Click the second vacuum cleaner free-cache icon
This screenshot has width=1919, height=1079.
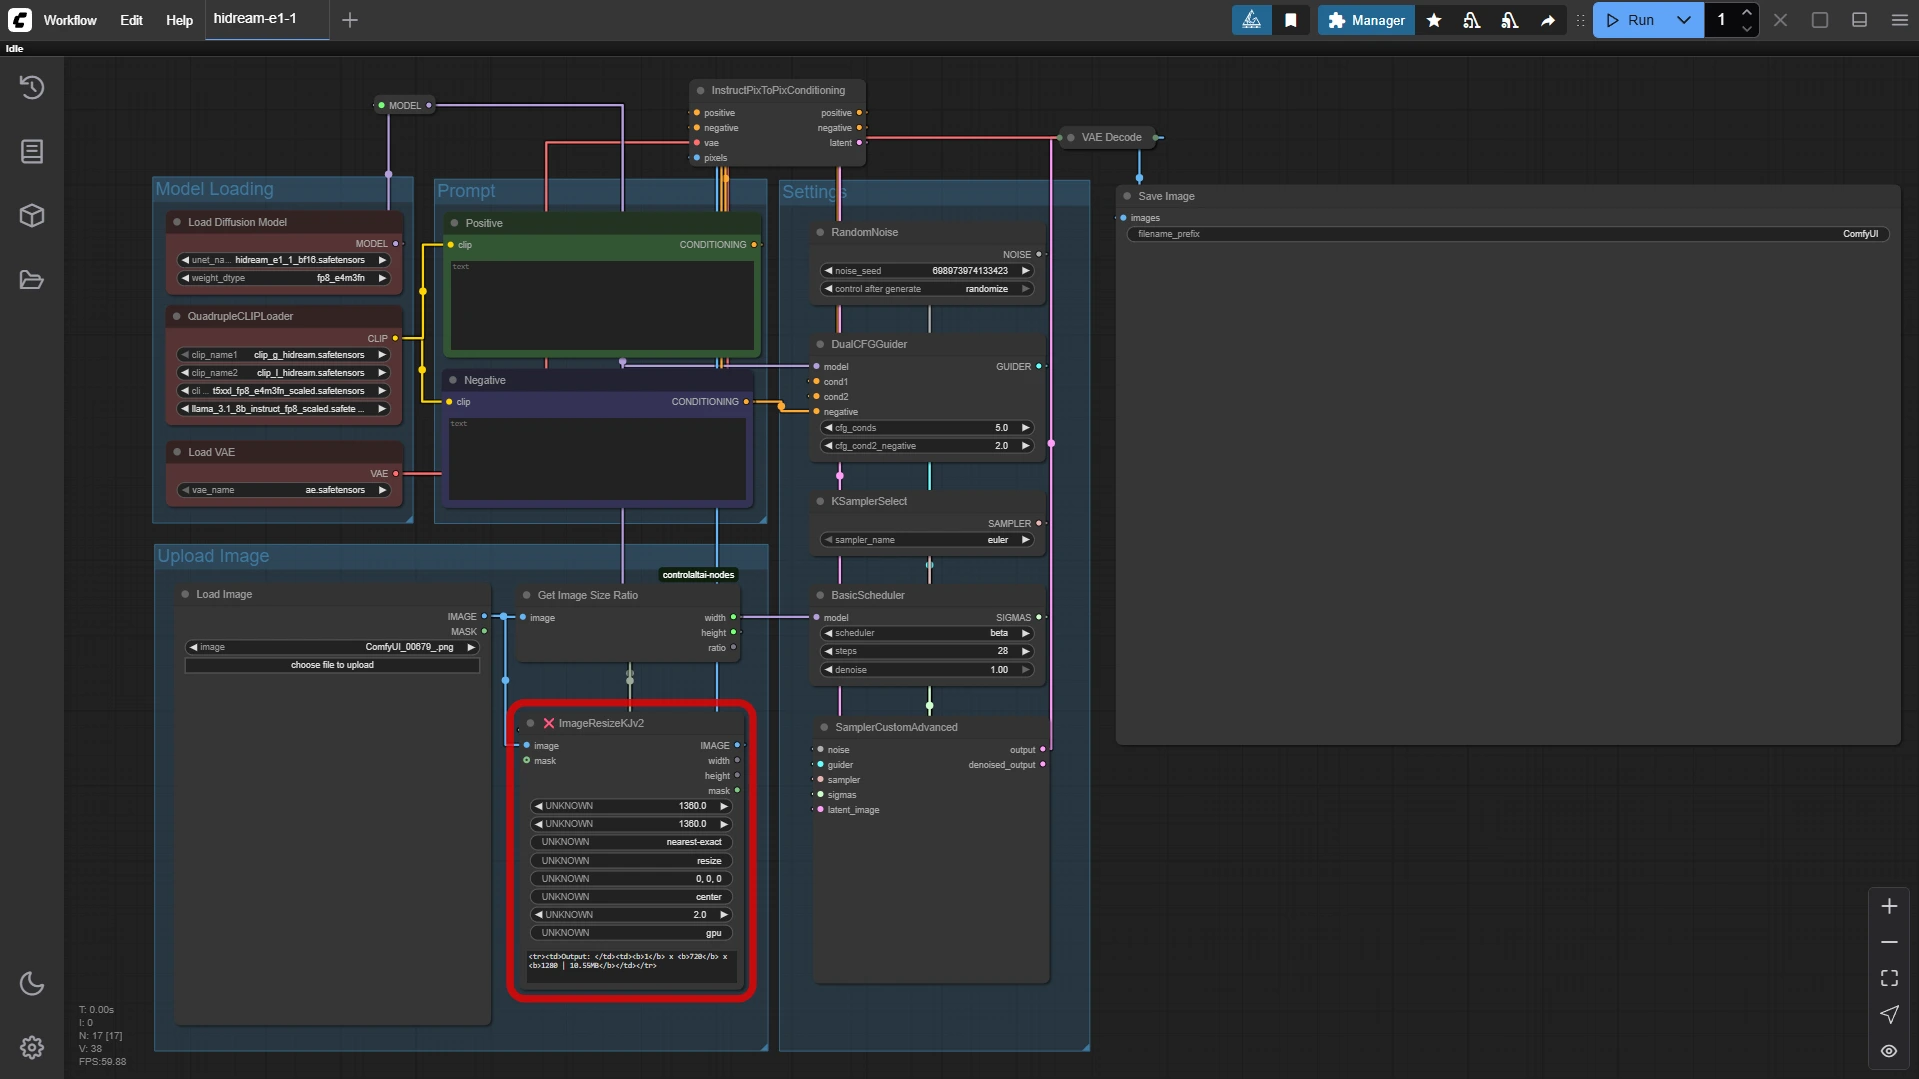click(1510, 20)
